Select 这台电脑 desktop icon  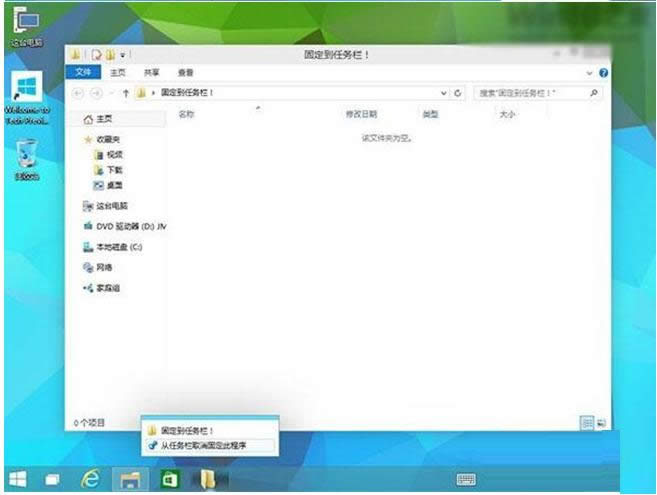click(x=26, y=26)
